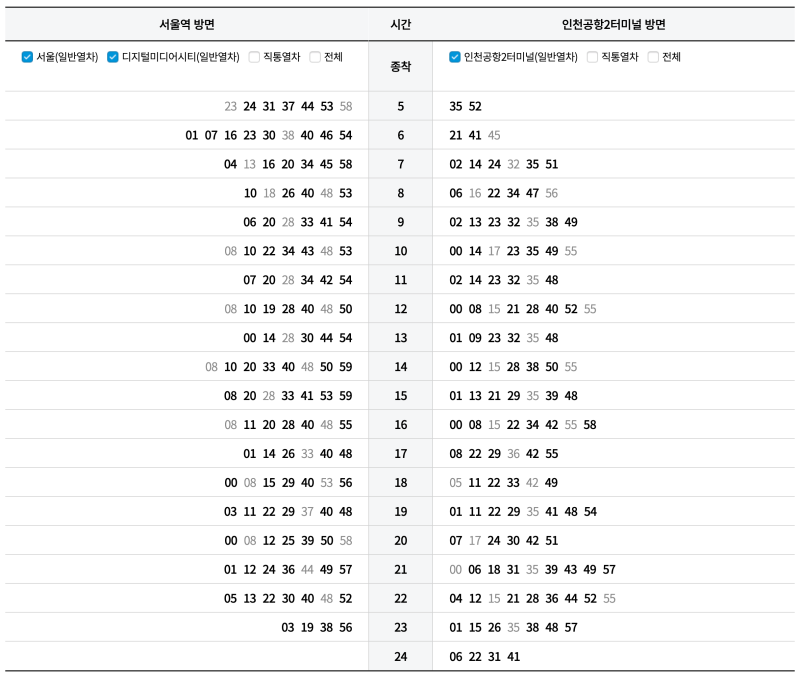This screenshot has height=683, width=800.
Task: Select the 56 time in the 23 o'clock Seoul row
Action: click(x=346, y=627)
